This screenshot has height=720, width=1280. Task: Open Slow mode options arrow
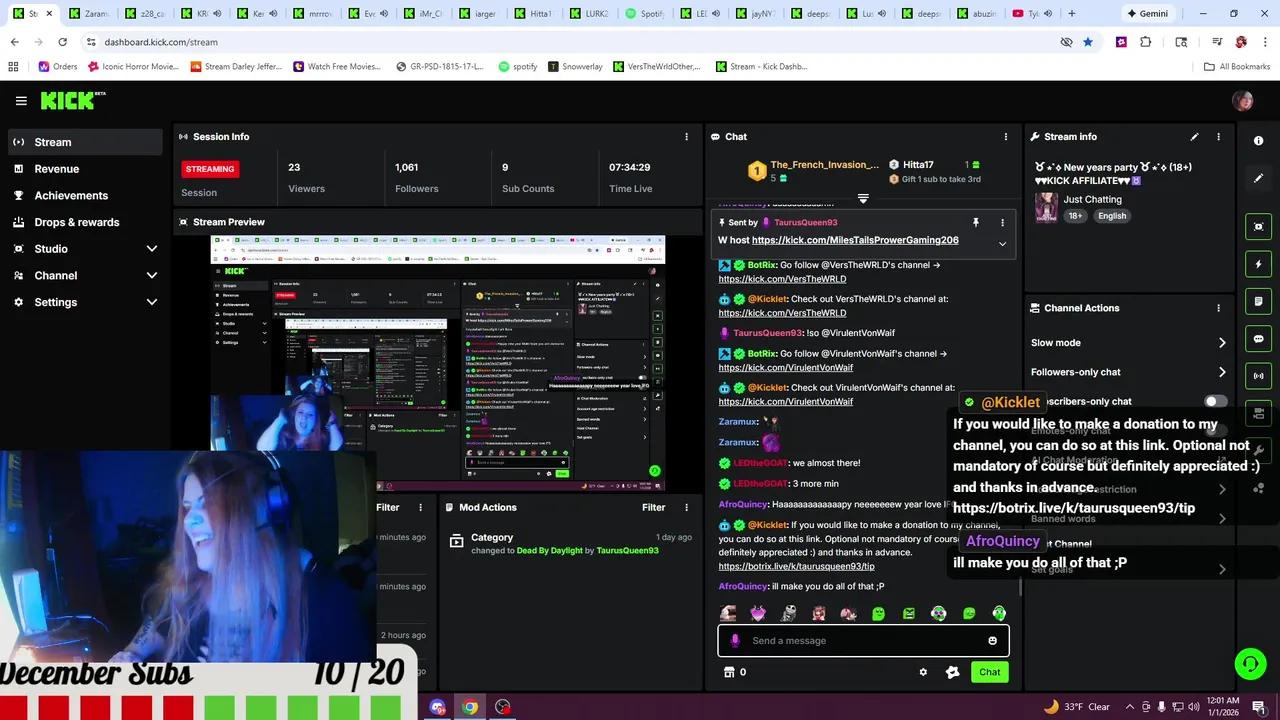(x=1222, y=343)
